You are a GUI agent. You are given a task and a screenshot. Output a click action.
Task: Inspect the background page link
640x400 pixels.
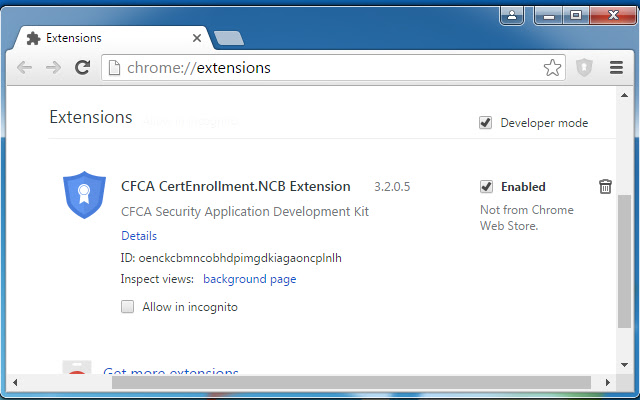250,279
